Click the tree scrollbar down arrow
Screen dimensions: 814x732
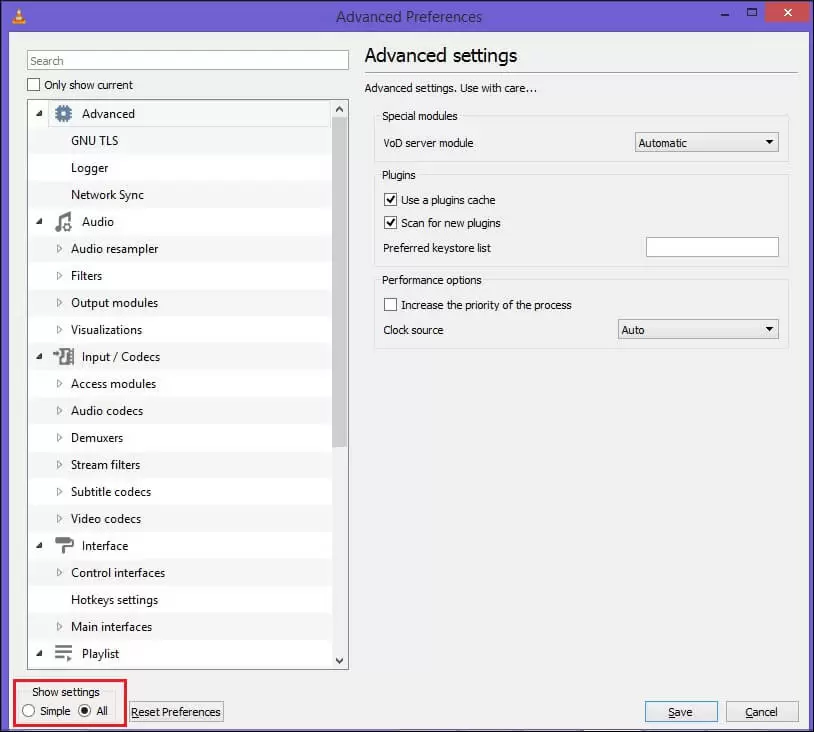click(x=340, y=660)
